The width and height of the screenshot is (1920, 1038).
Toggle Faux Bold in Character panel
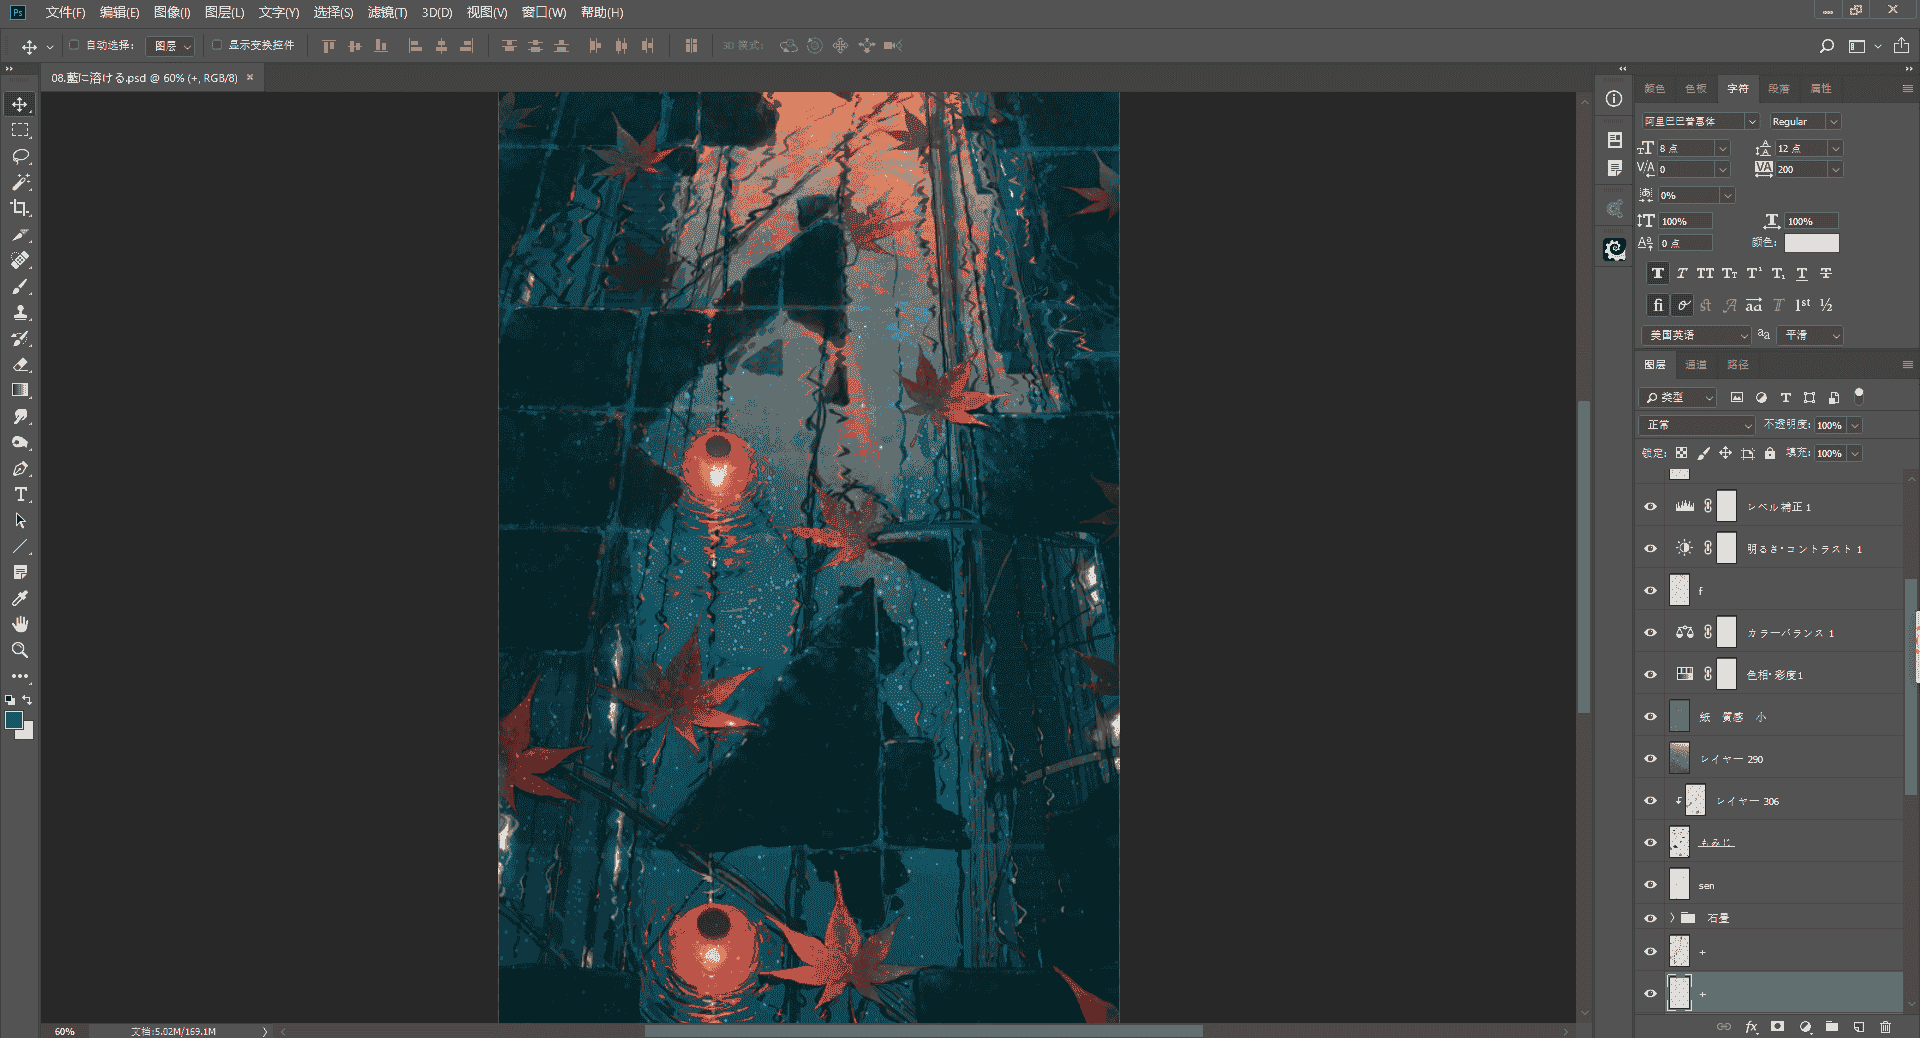[x=1658, y=273]
